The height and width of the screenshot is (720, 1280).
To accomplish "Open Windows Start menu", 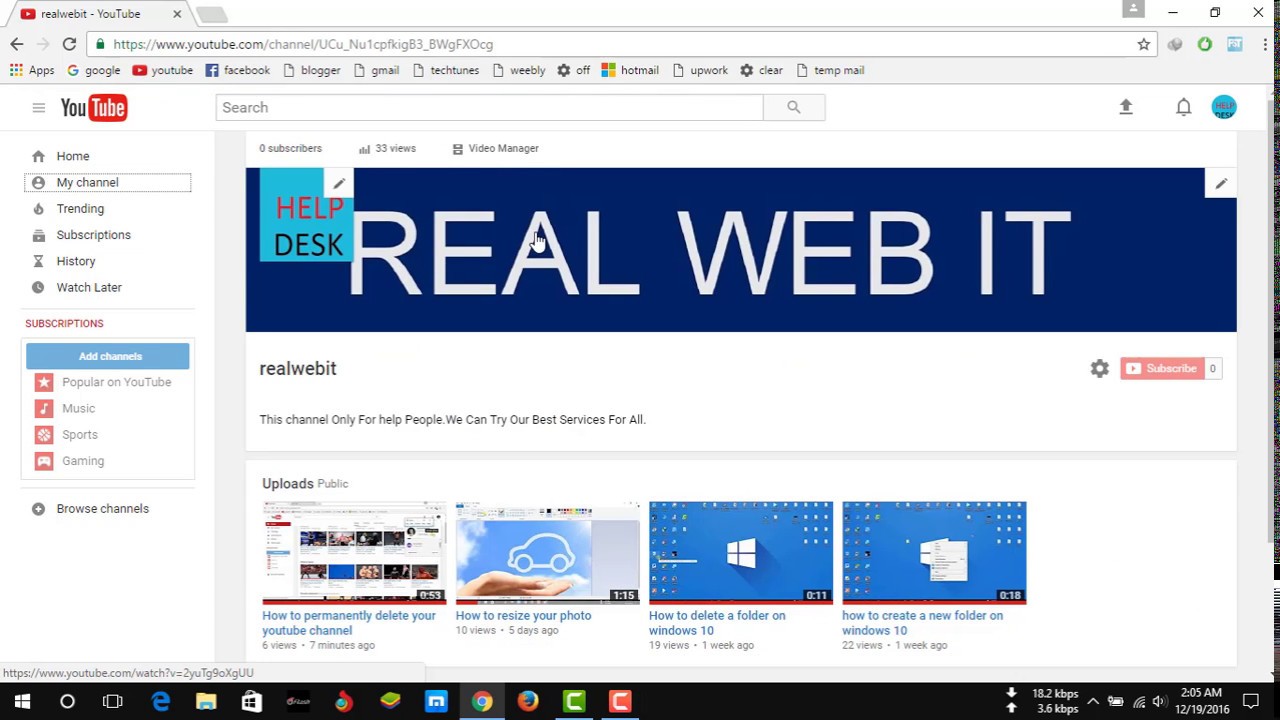I will point(22,702).
